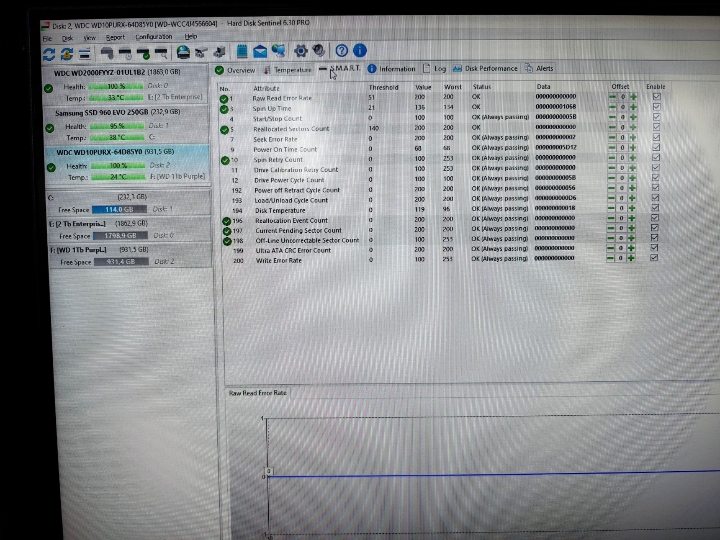Screen dimensions: 720x540
Task: Open configuration via the gear icon
Action: 301,51
